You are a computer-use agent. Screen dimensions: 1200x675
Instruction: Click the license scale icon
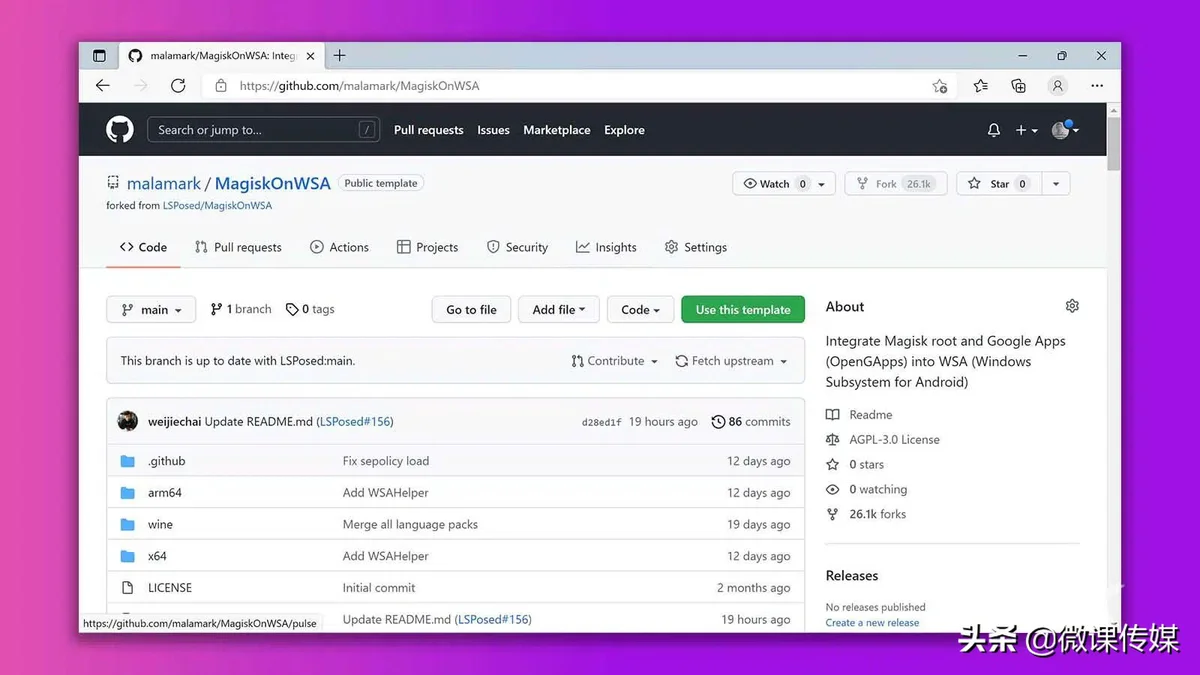coord(833,440)
